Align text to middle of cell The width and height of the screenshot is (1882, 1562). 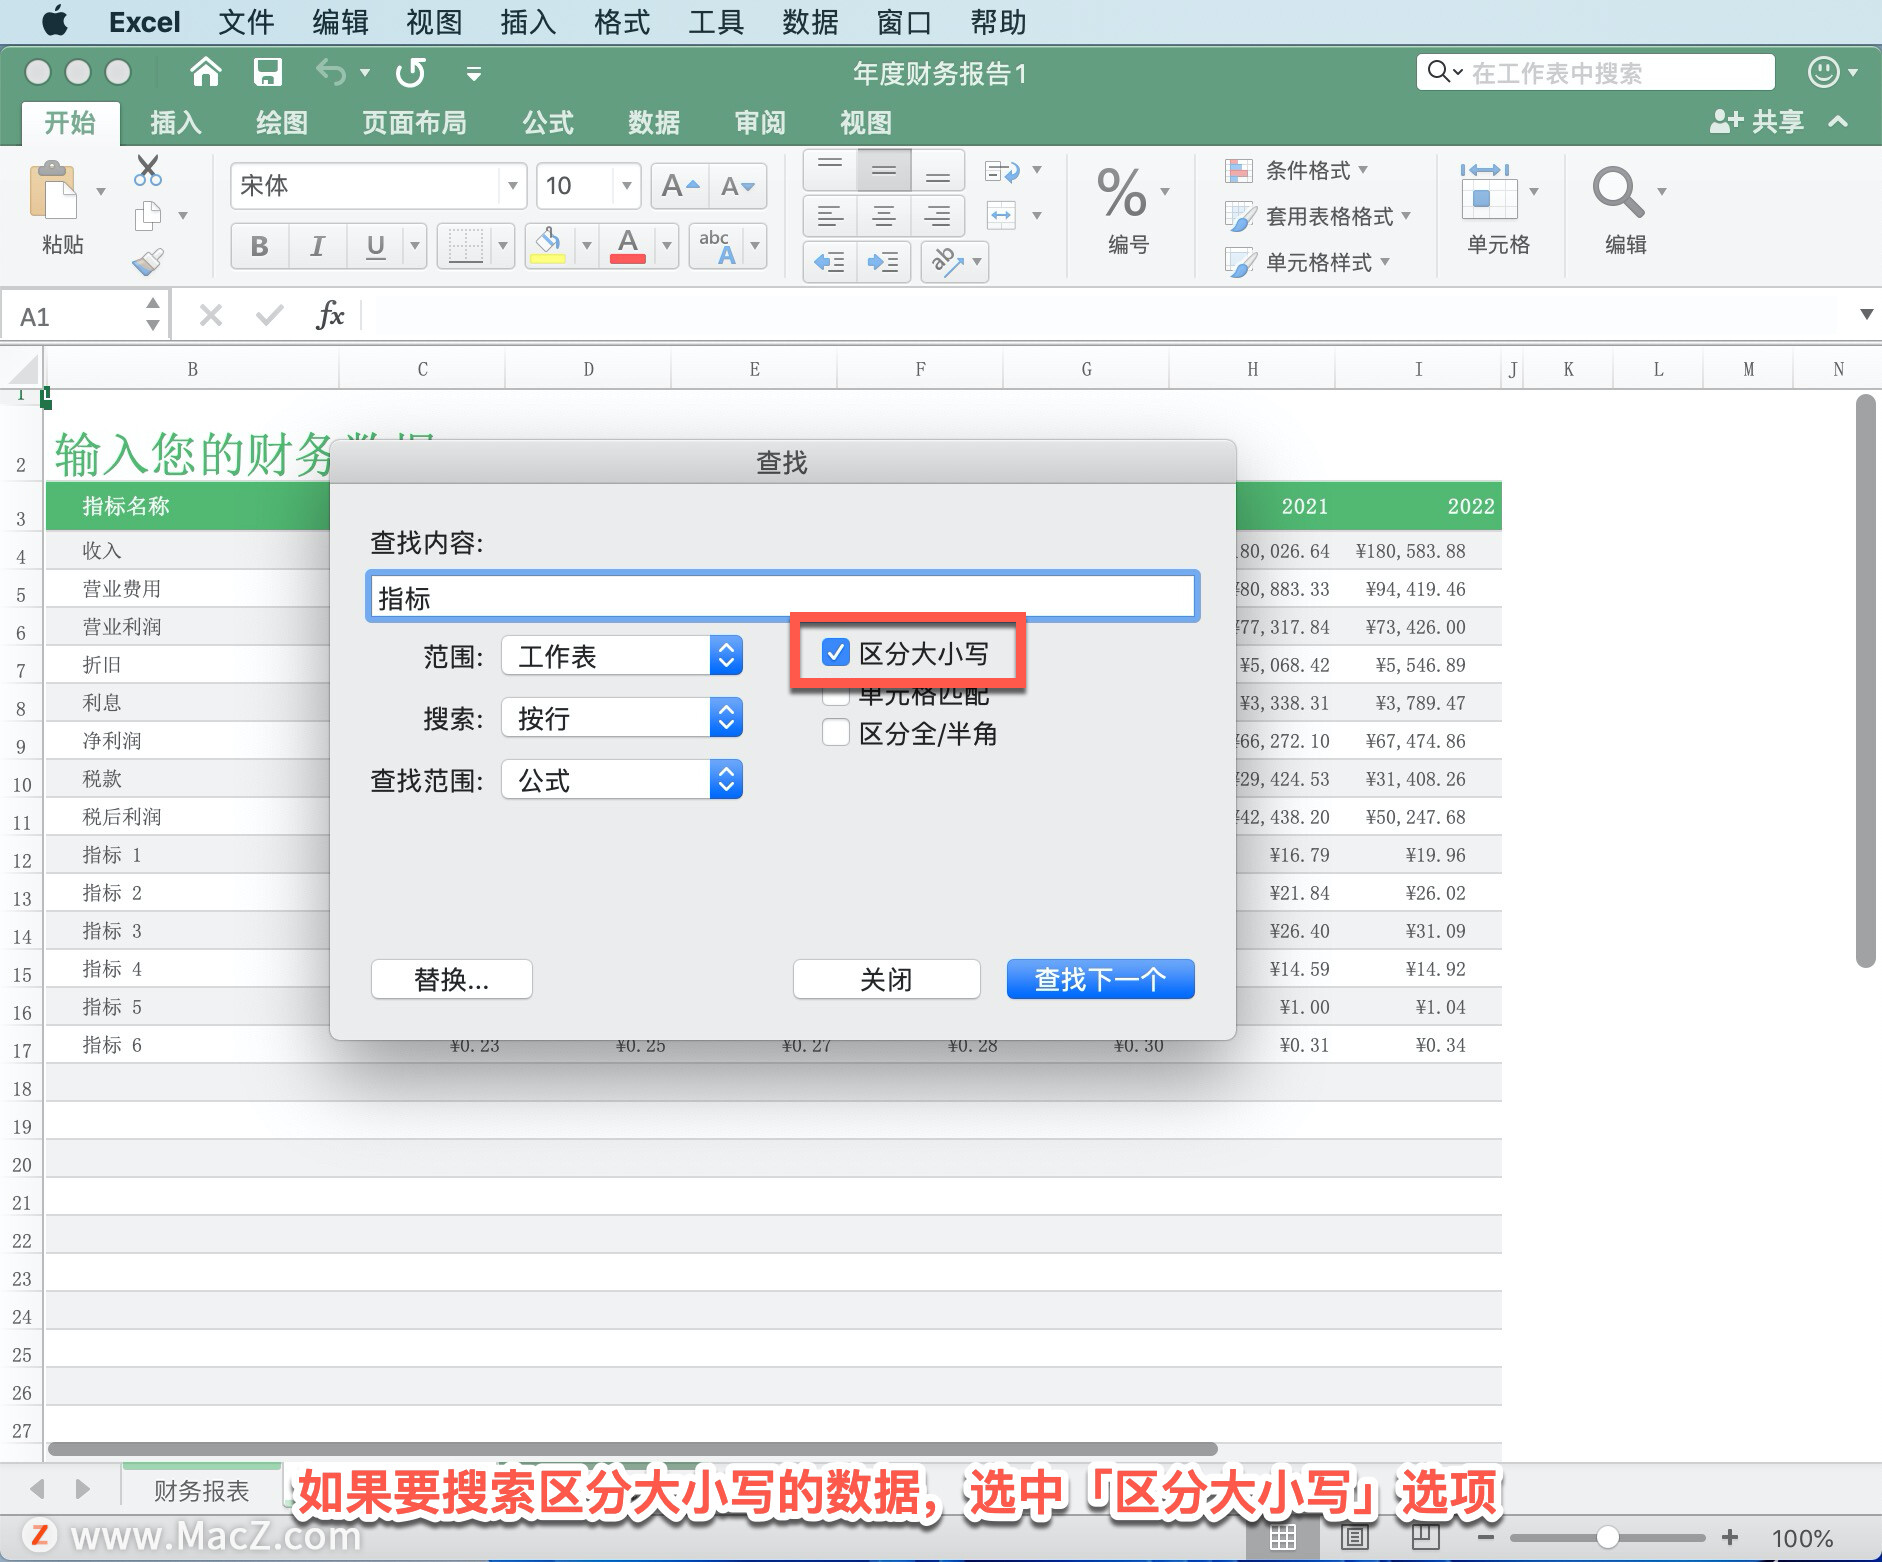[x=884, y=170]
